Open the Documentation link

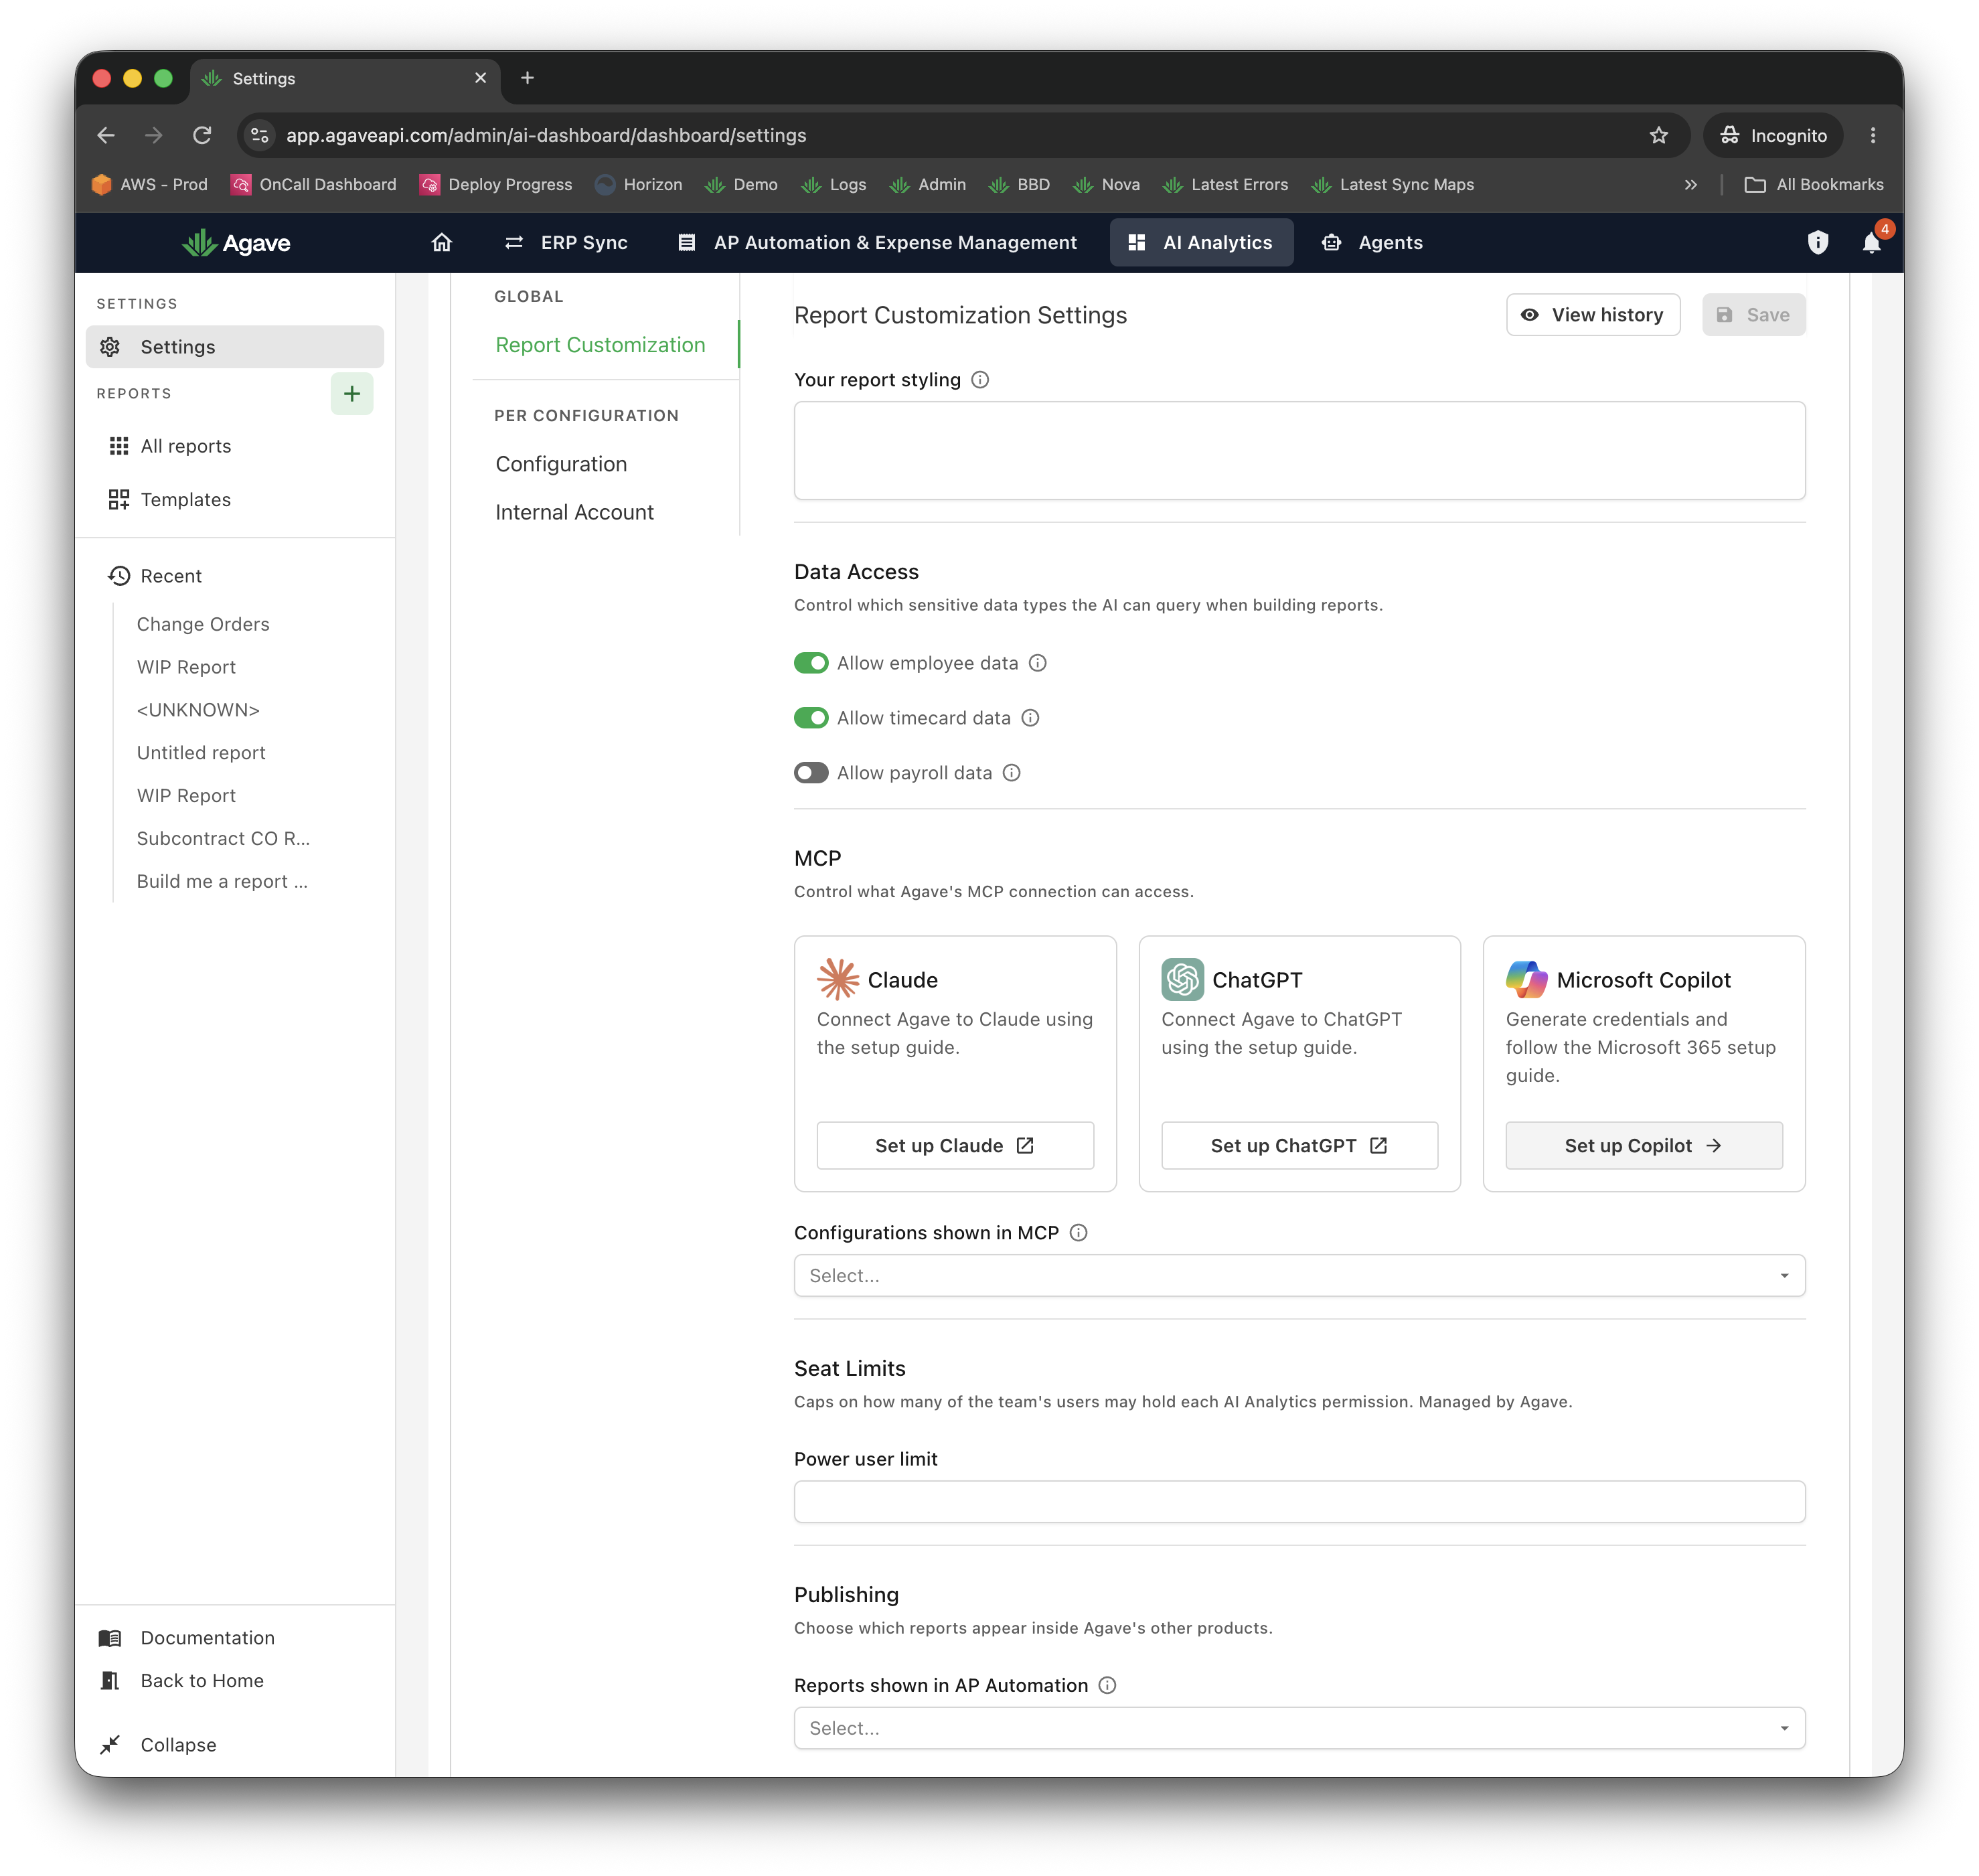pyautogui.click(x=207, y=1638)
